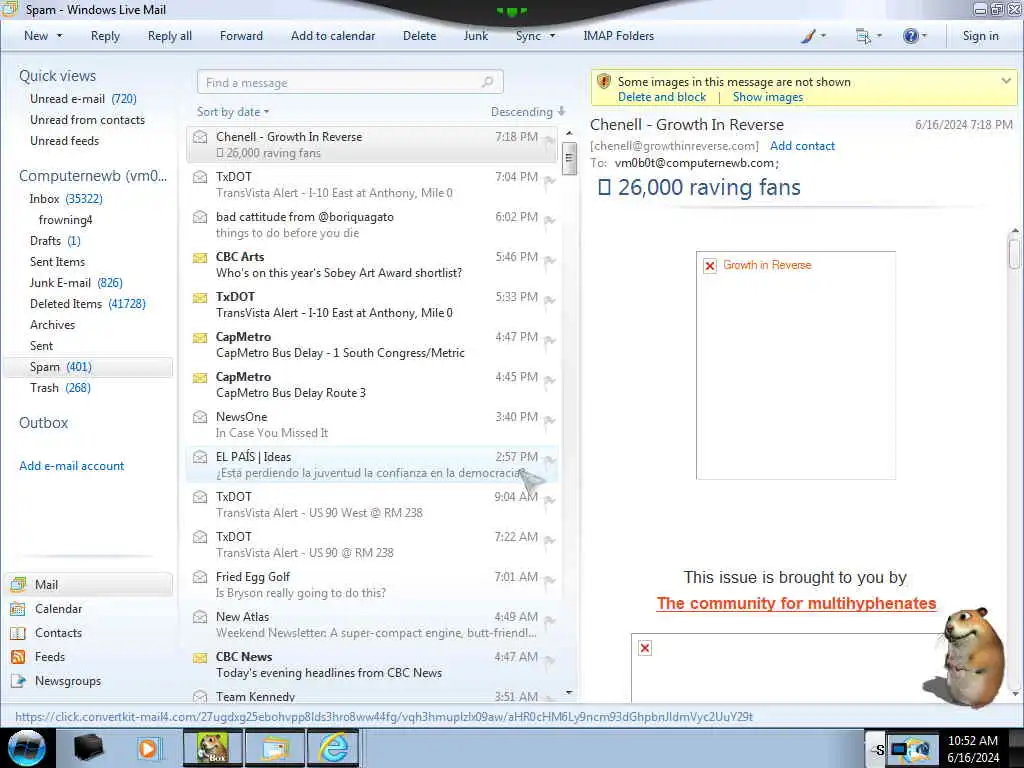The height and width of the screenshot is (768, 1024).
Task: Click Add to calendar
Action: pos(333,36)
